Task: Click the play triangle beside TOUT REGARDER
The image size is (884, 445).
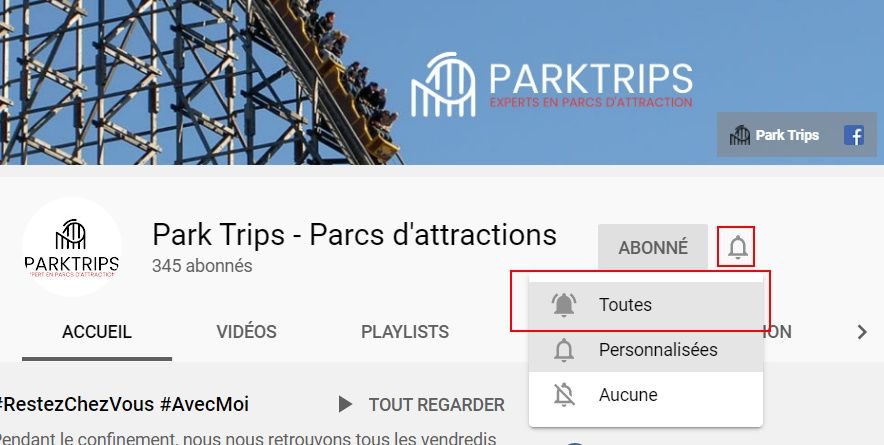Action: tap(345, 404)
